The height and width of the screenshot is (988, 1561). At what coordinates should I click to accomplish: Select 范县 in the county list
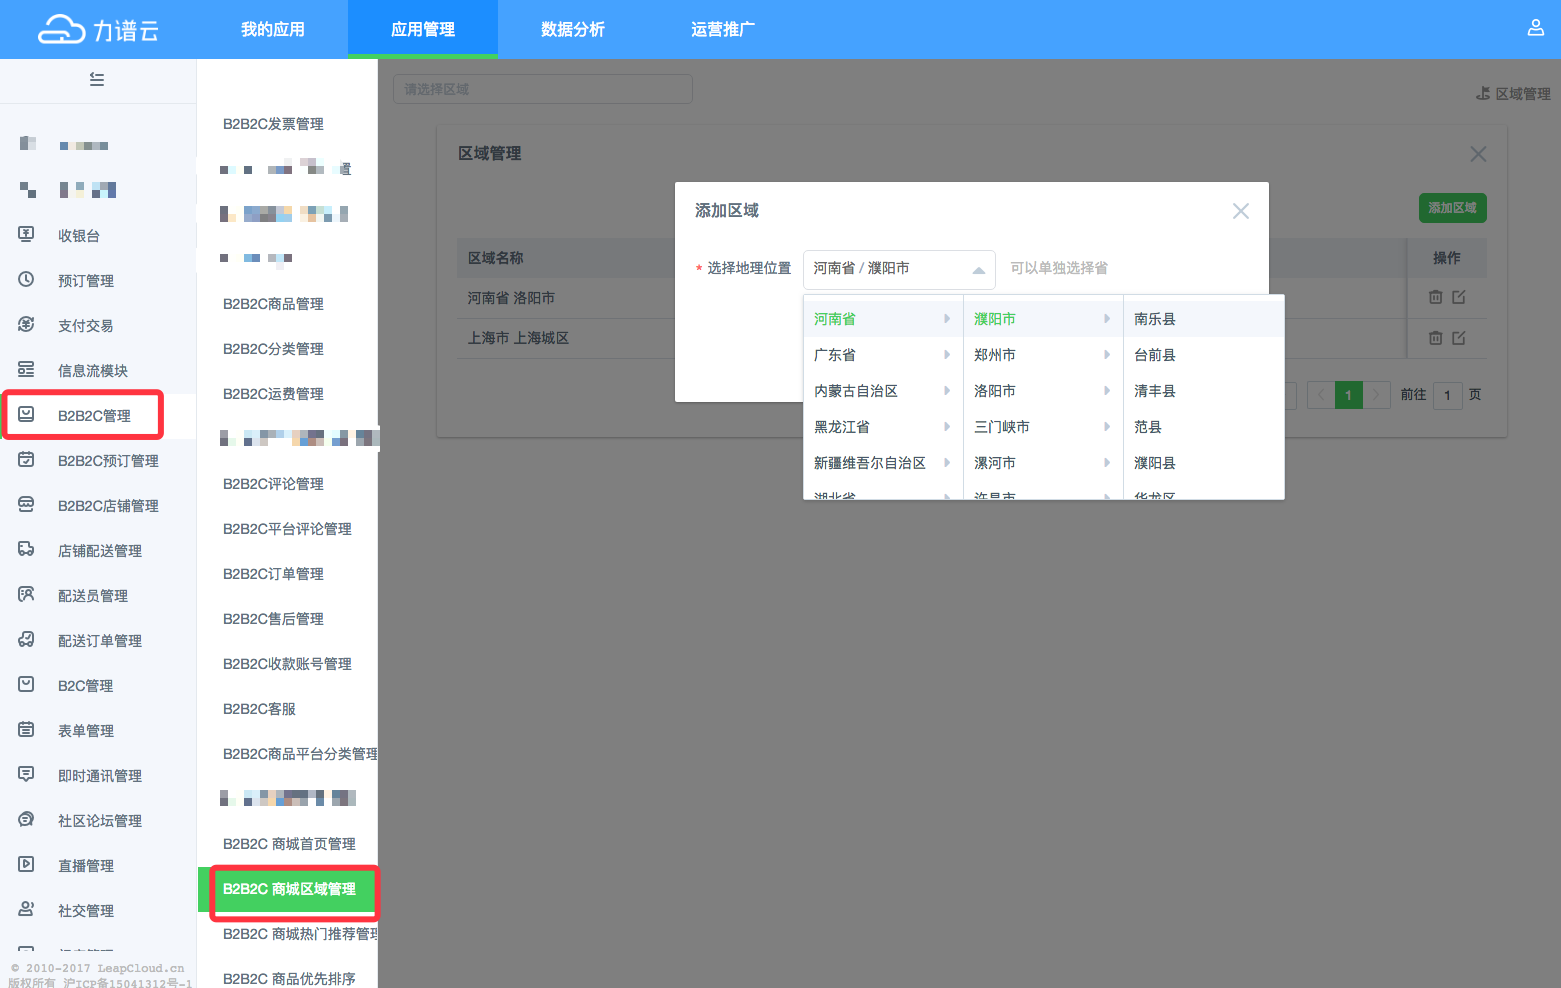(x=1204, y=427)
